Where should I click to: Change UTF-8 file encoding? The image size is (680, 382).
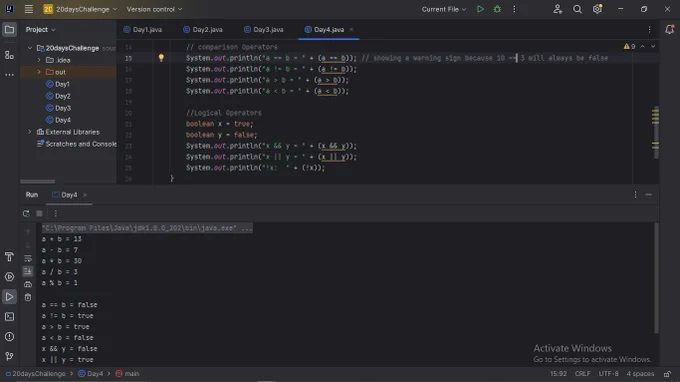click(x=608, y=374)
